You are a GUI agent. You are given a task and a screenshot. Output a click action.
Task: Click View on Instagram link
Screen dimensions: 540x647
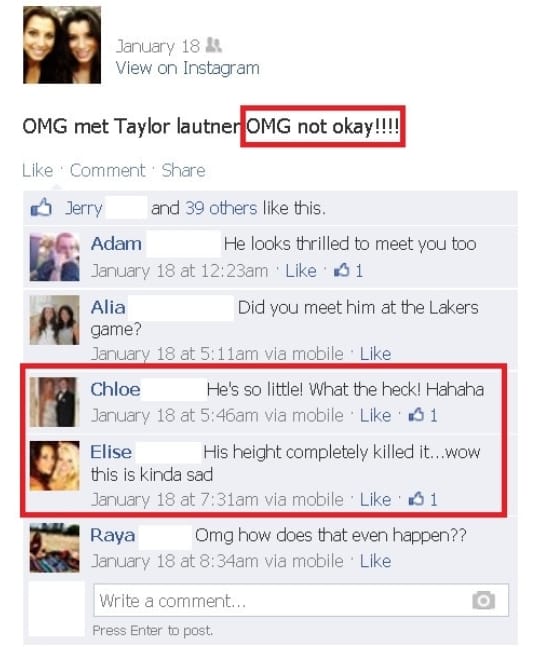pyautogui.click(x=187, y=68)
